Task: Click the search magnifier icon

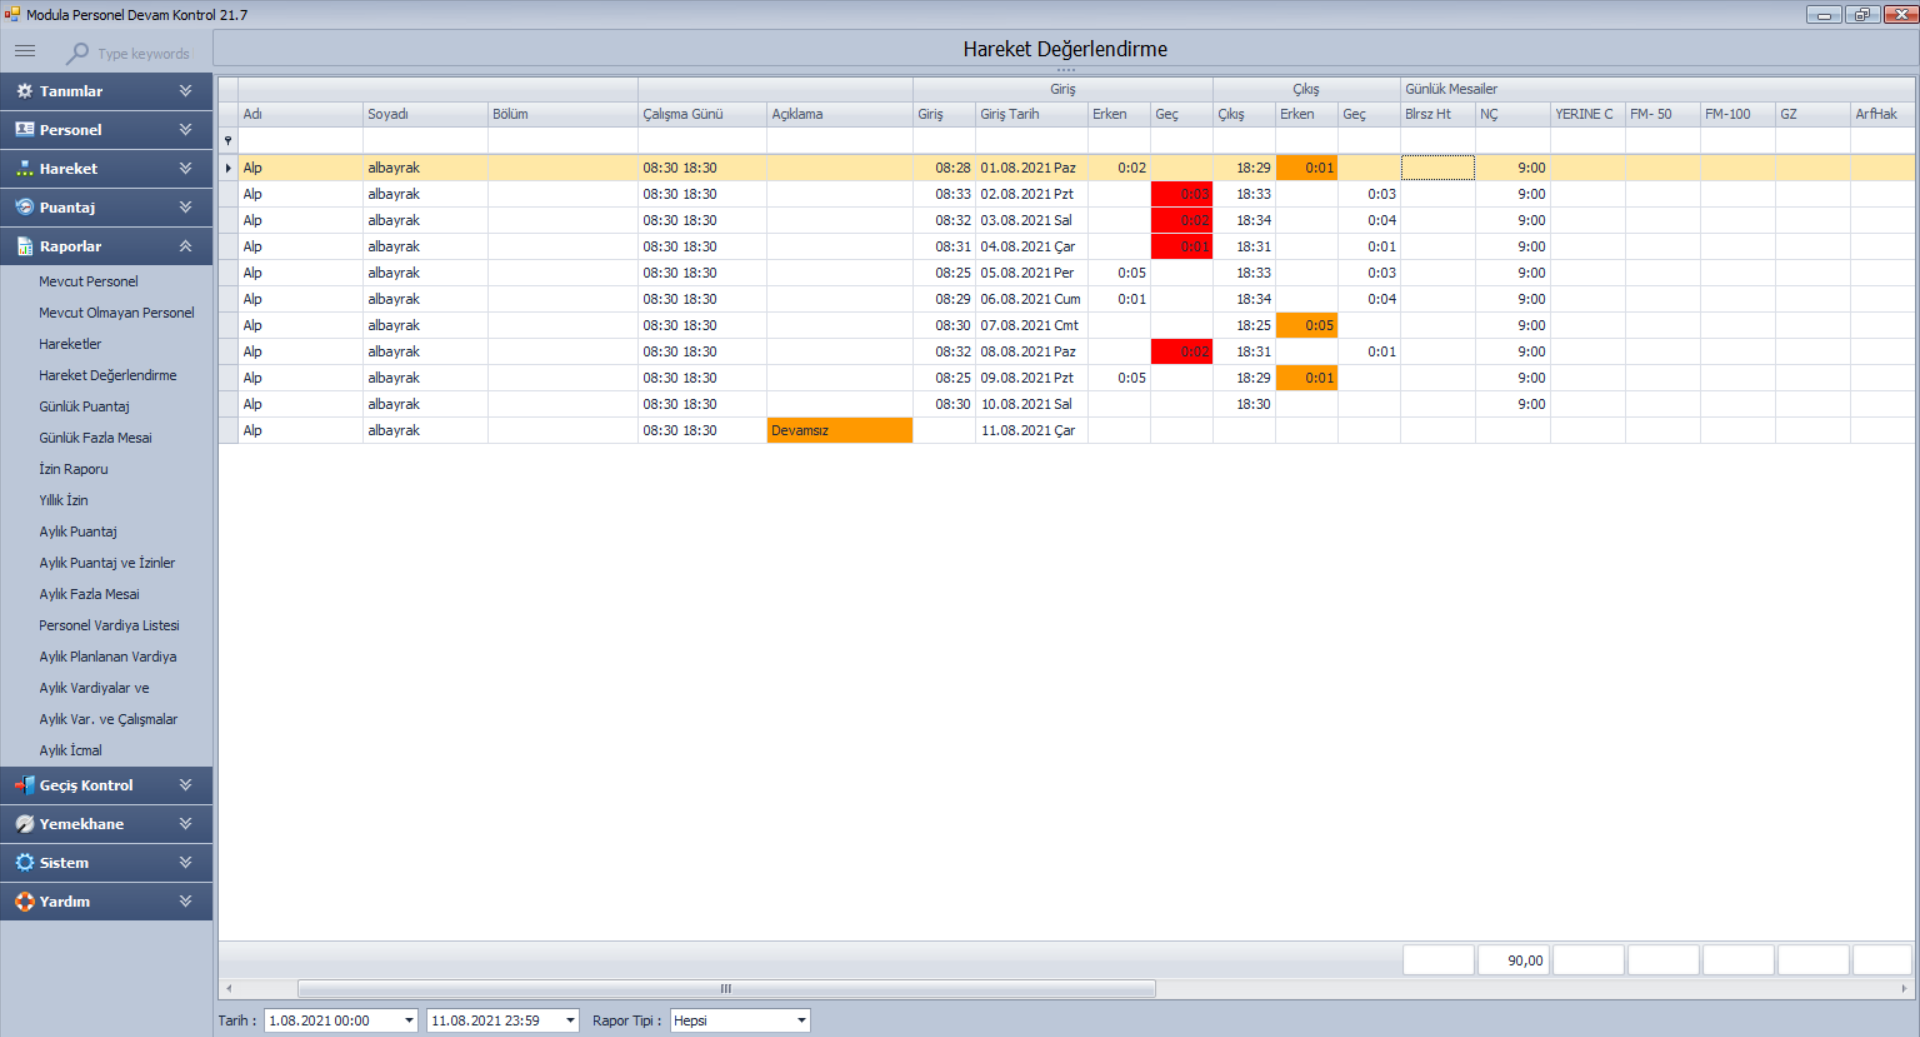Action: tap(77, 53)
